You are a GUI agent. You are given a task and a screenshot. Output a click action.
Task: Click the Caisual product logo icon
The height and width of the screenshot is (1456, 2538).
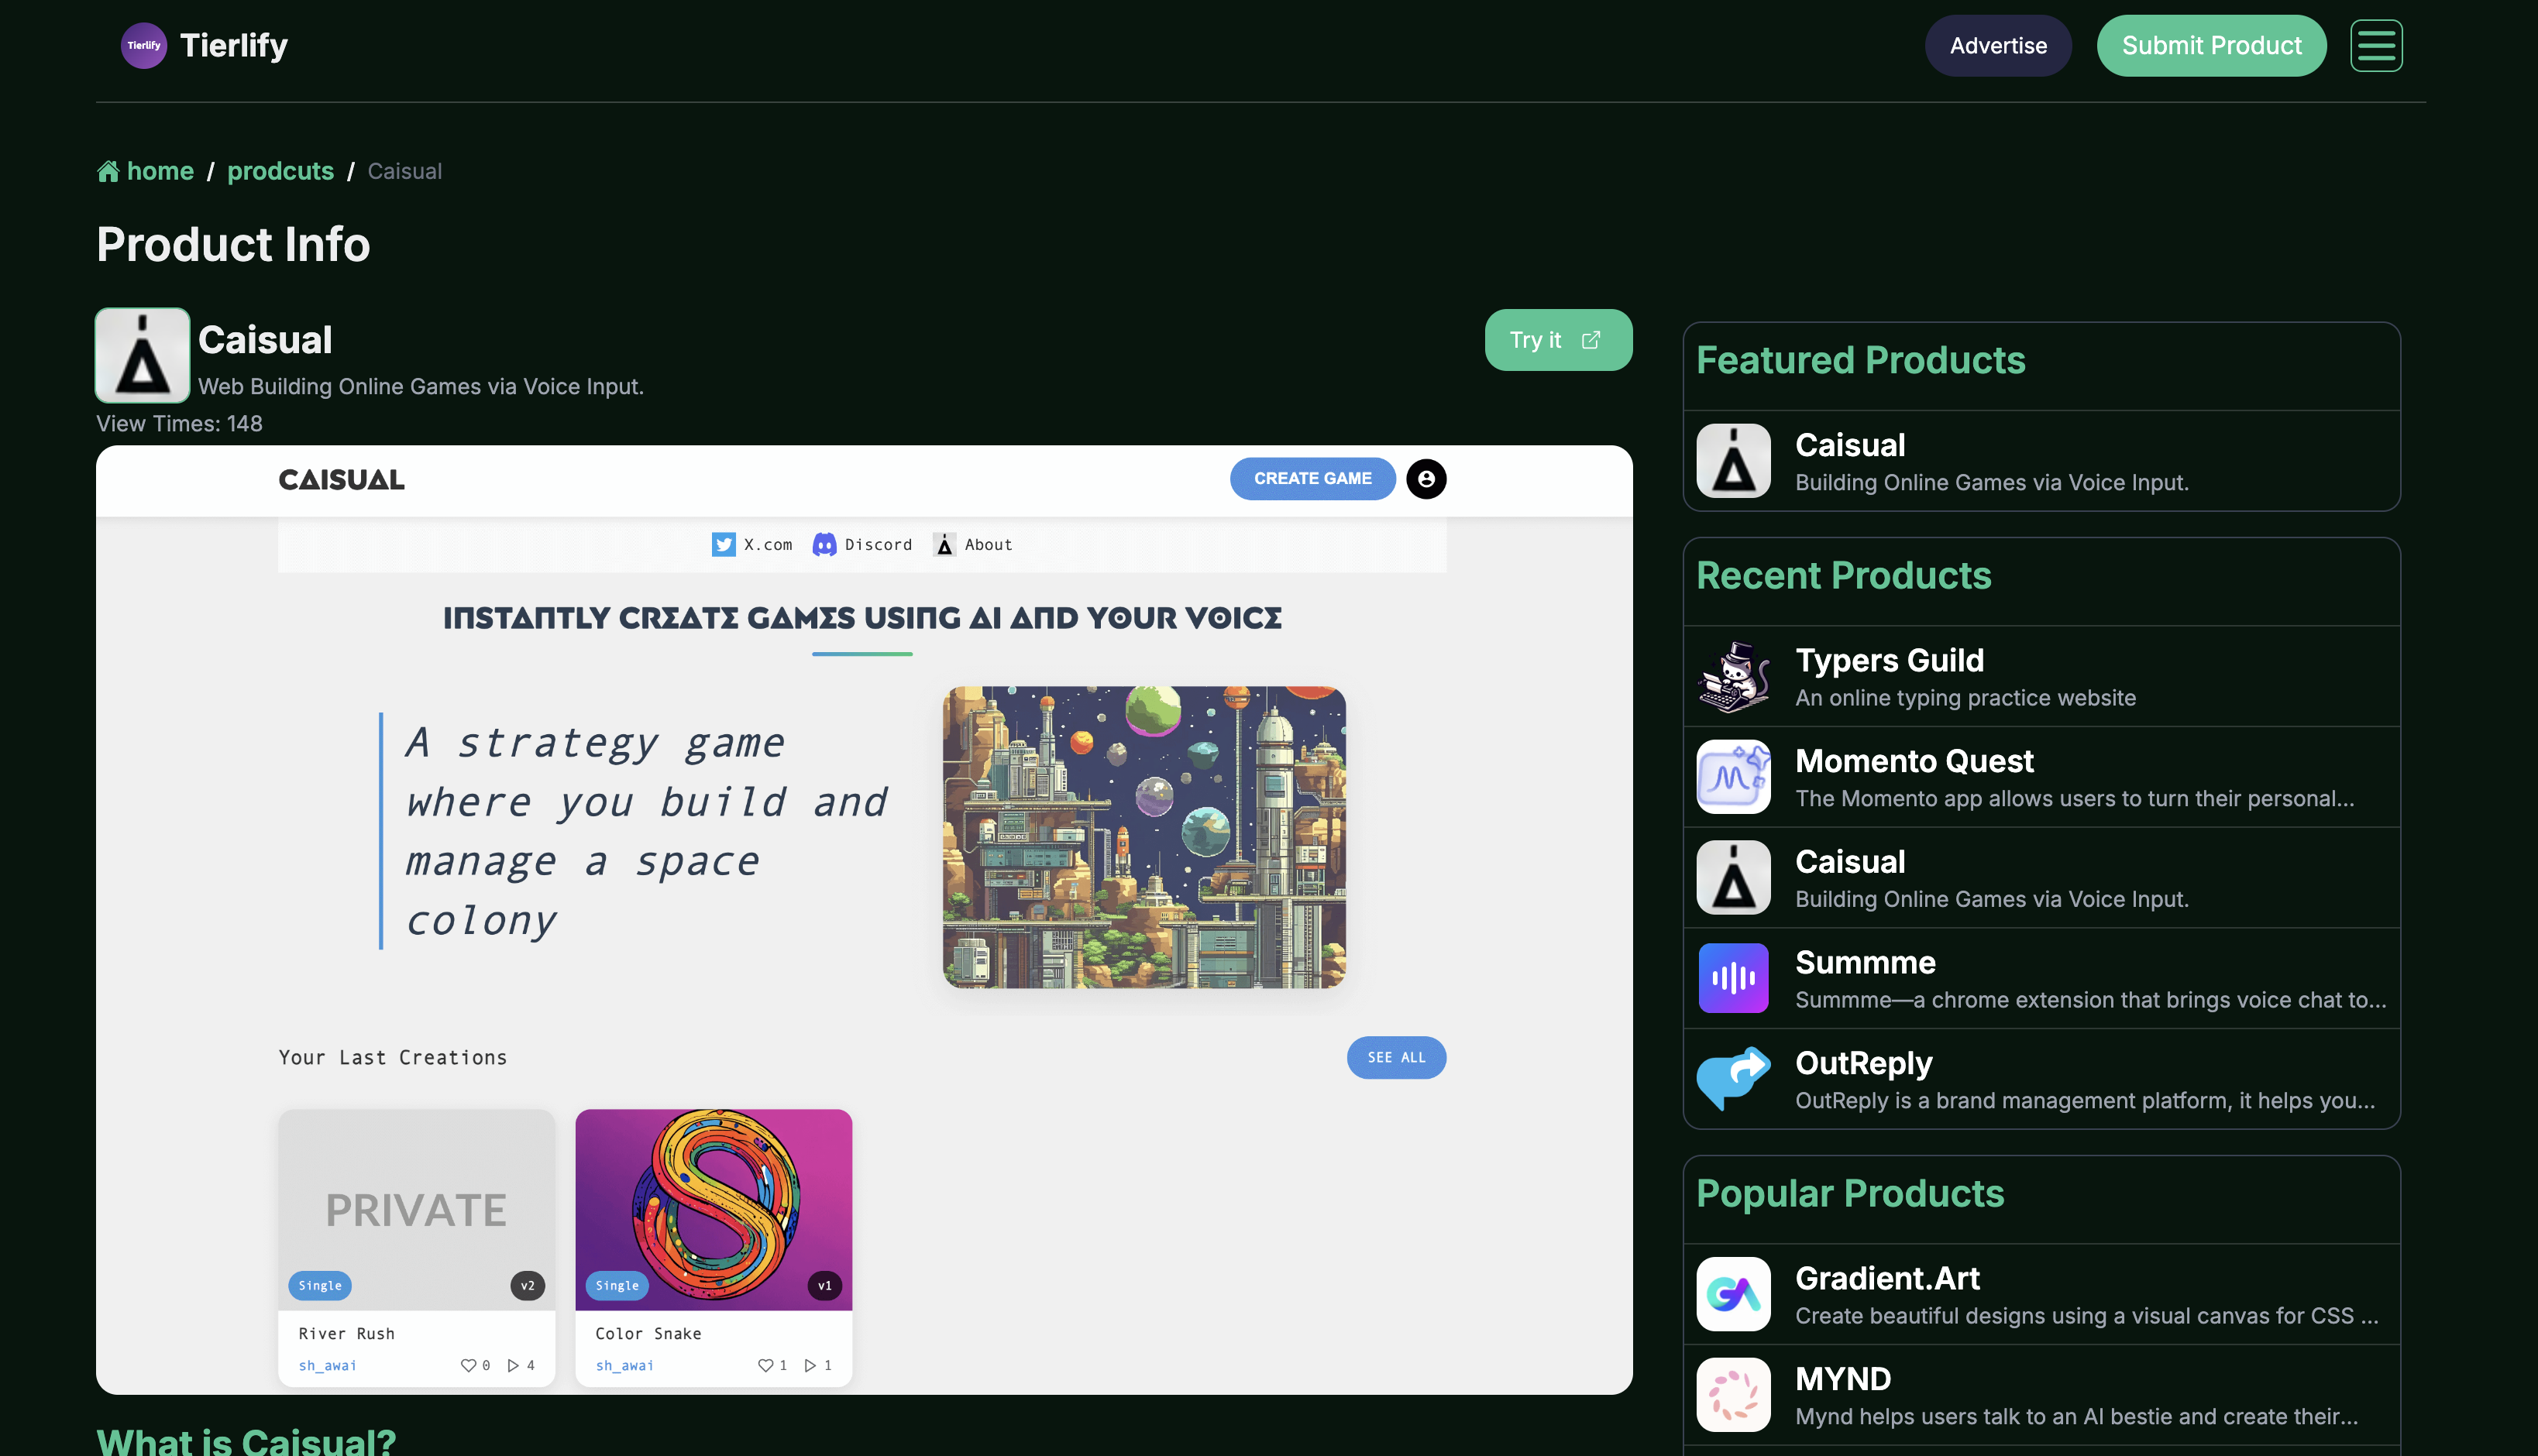coord(142,355)
